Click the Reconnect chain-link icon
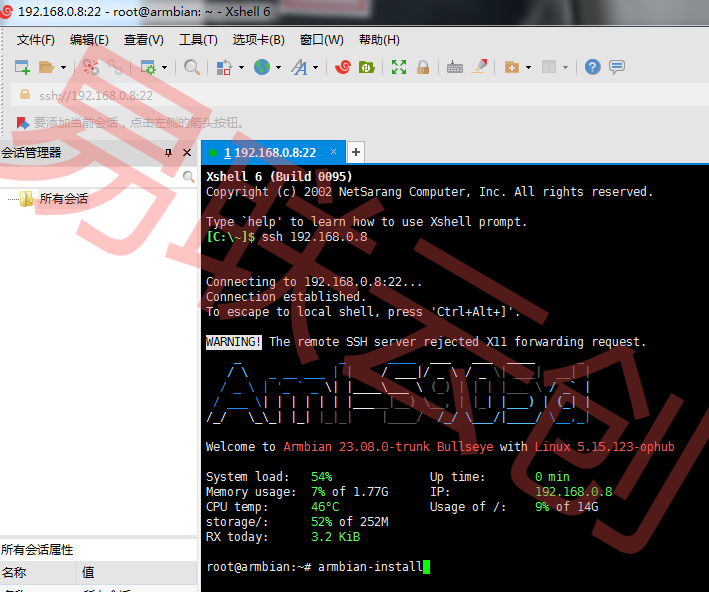The image size is (709, 592). click(x=115, y=67)
